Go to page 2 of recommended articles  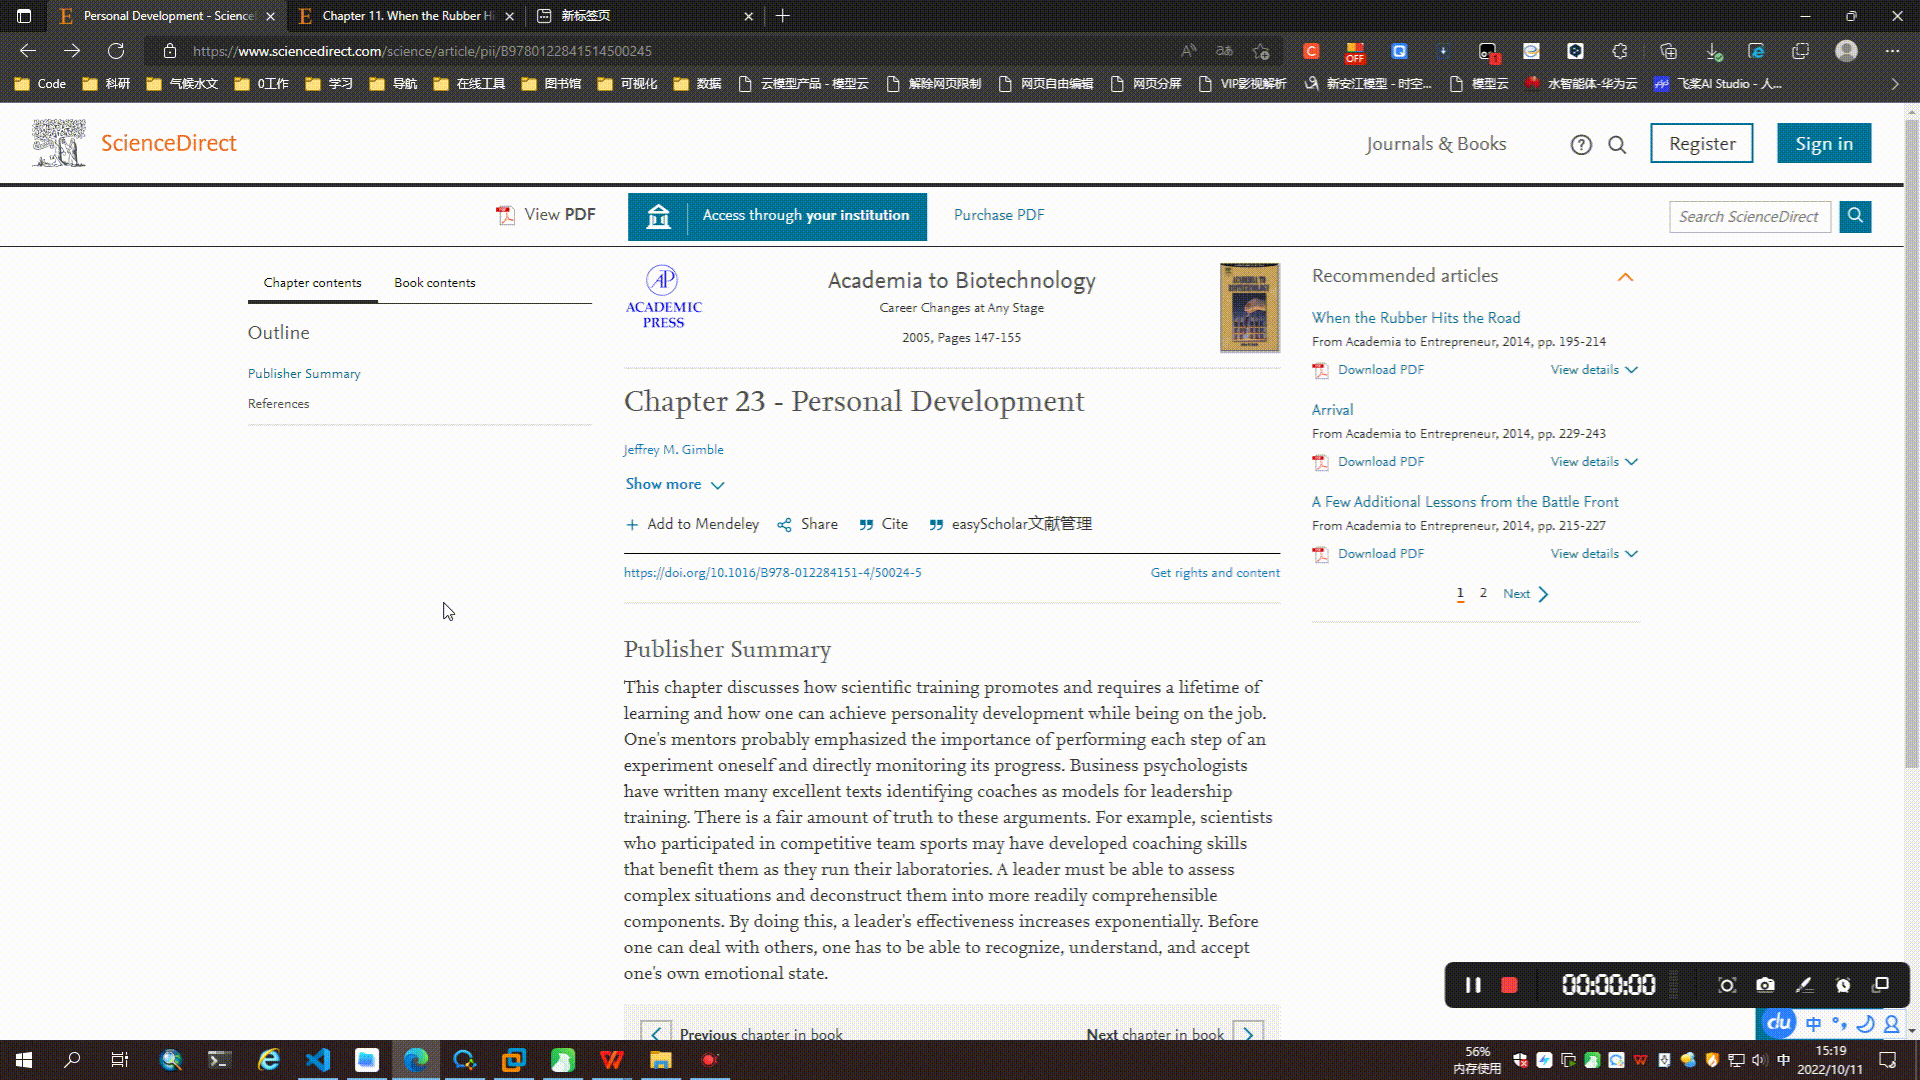1483,593
